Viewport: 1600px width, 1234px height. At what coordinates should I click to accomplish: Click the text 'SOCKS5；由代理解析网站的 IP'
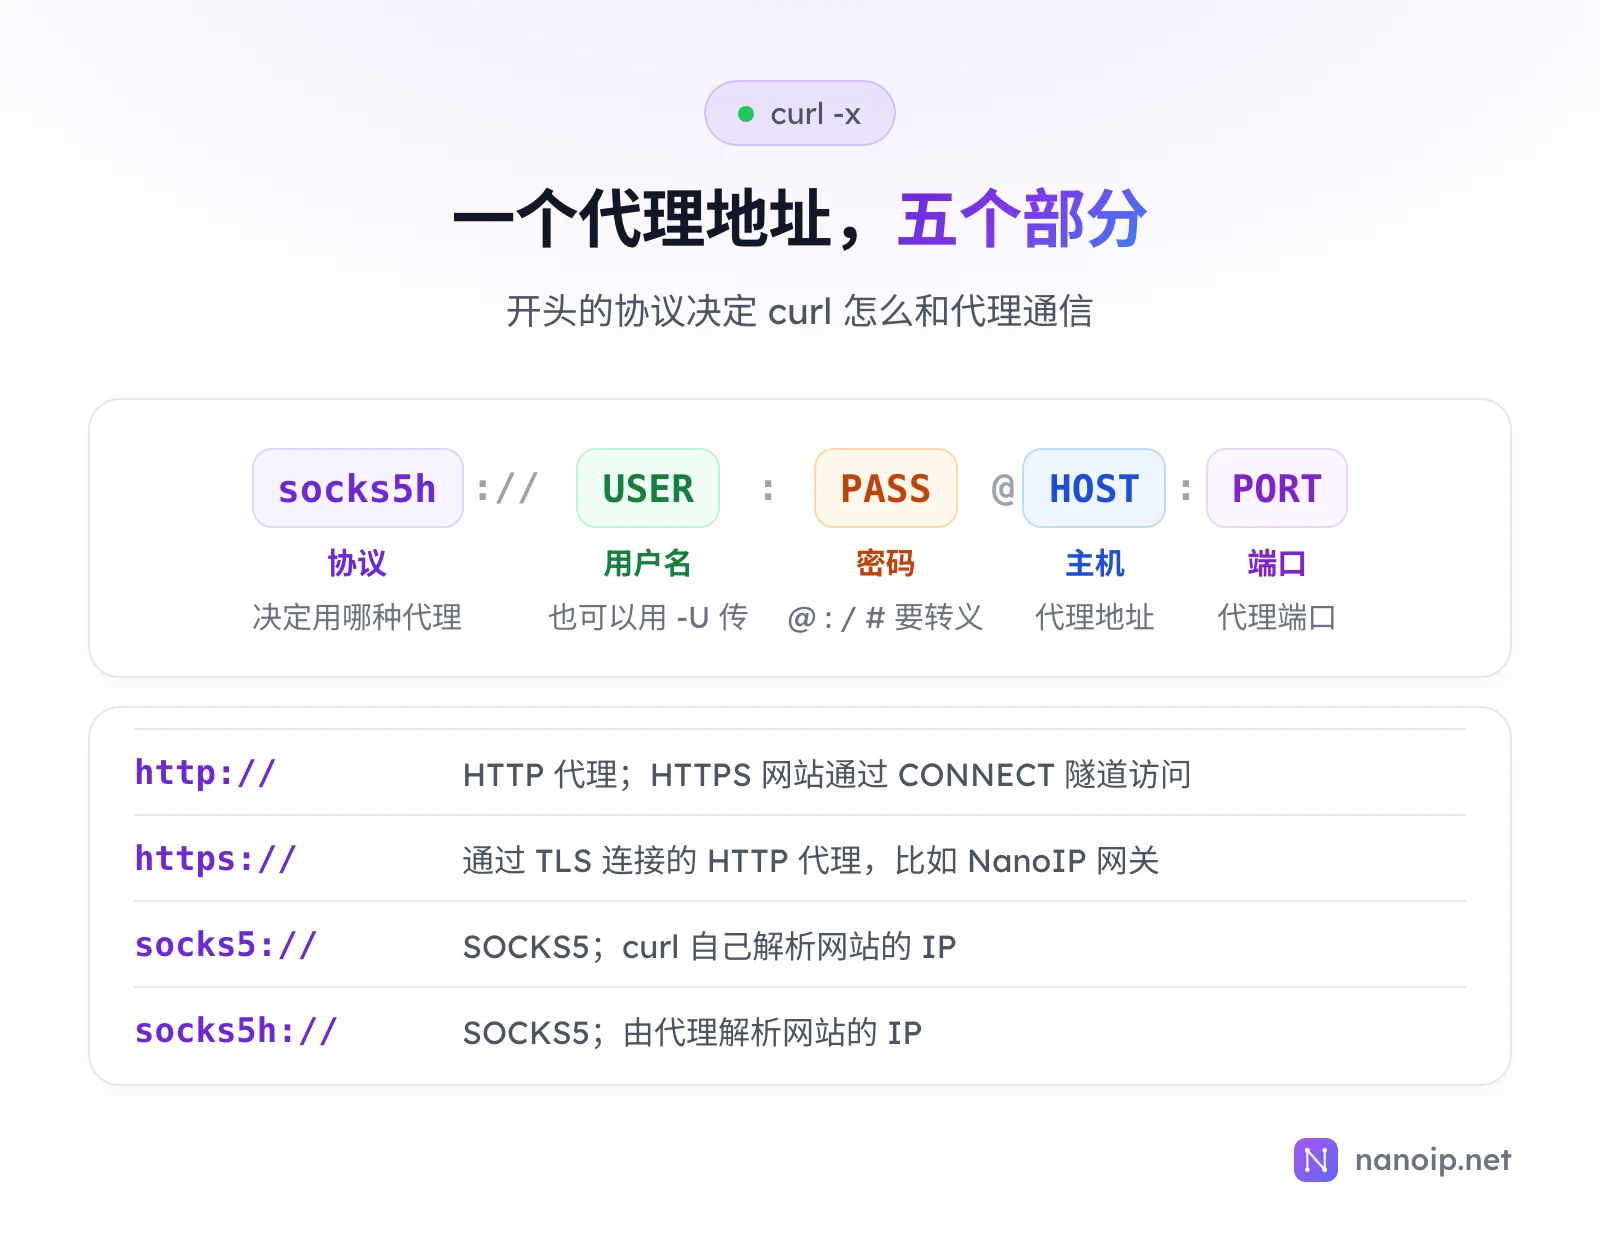point(692,1032)
